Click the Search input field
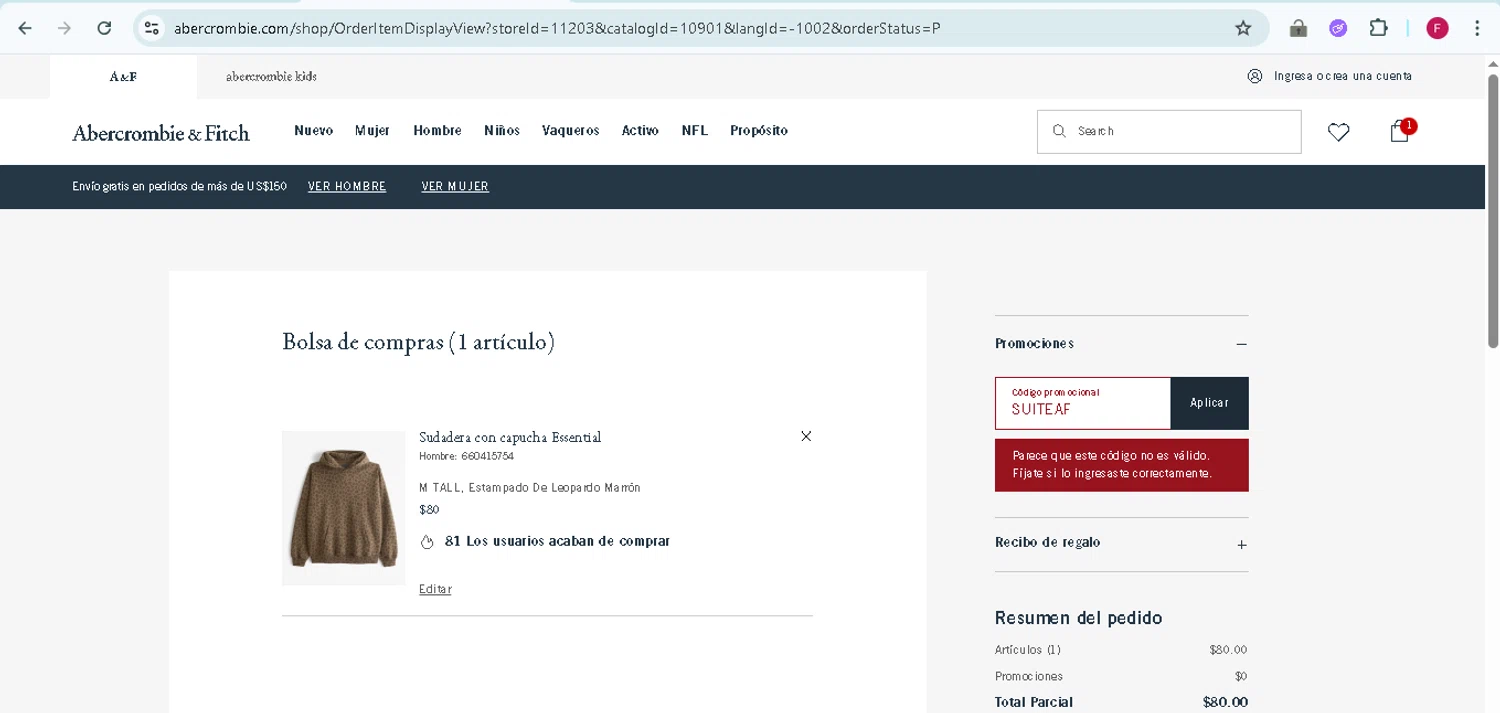Viewport: 1500px width, 713px height. 1169,132
